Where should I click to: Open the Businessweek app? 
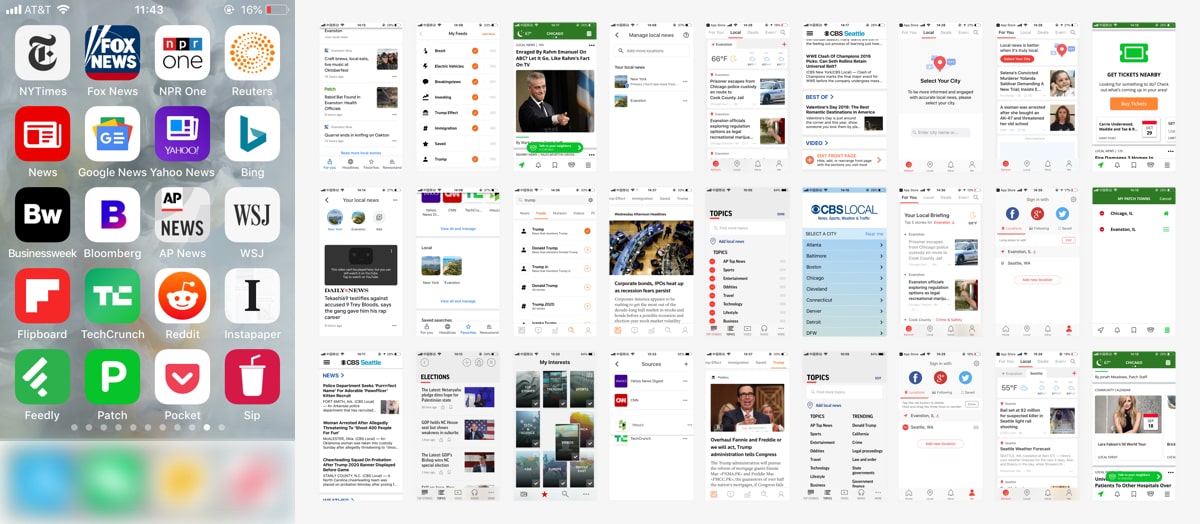tap(42, 214)
